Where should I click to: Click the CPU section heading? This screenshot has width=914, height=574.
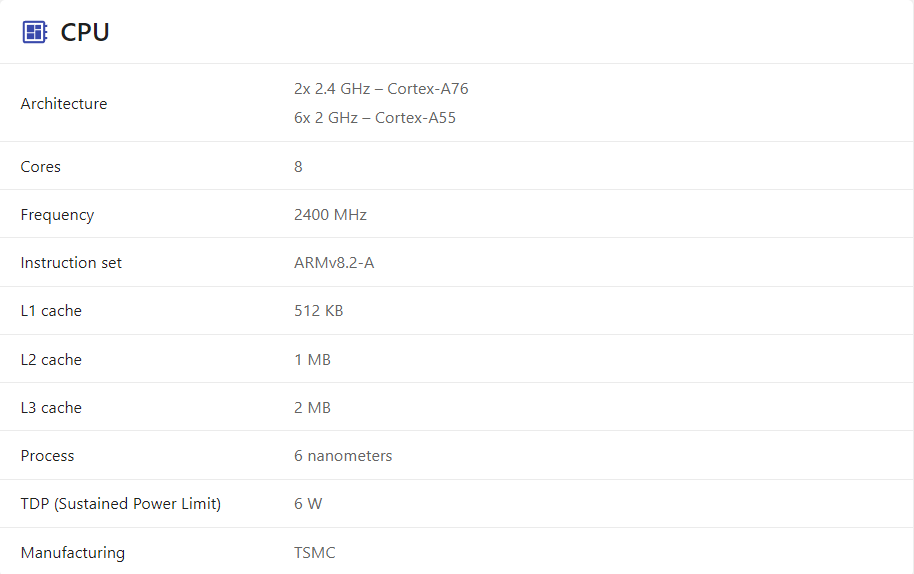coord(85,32)
